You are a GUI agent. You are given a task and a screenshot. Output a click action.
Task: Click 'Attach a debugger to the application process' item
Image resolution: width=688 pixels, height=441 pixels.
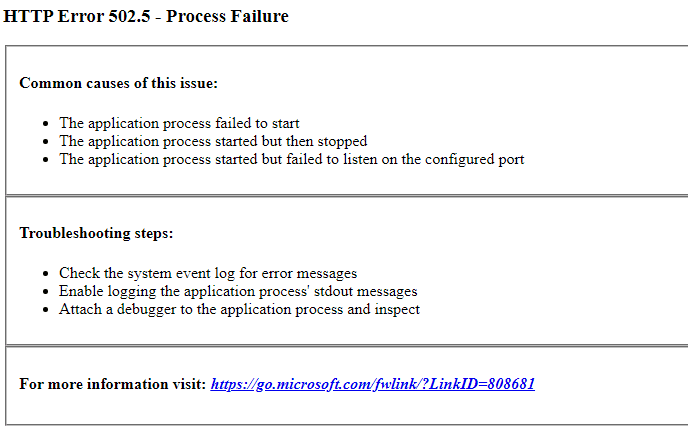click(x=240, y=309)
